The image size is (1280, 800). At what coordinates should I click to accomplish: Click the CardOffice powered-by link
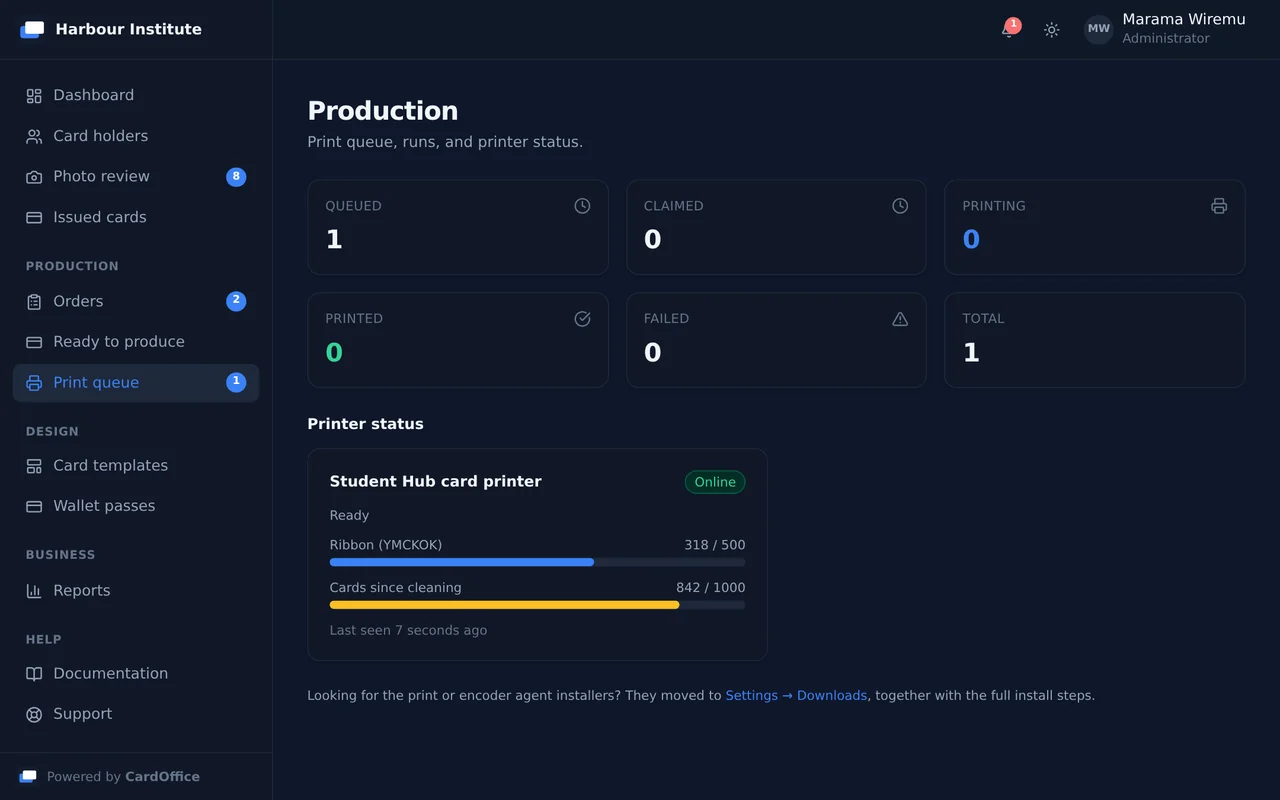pos(162,777)
